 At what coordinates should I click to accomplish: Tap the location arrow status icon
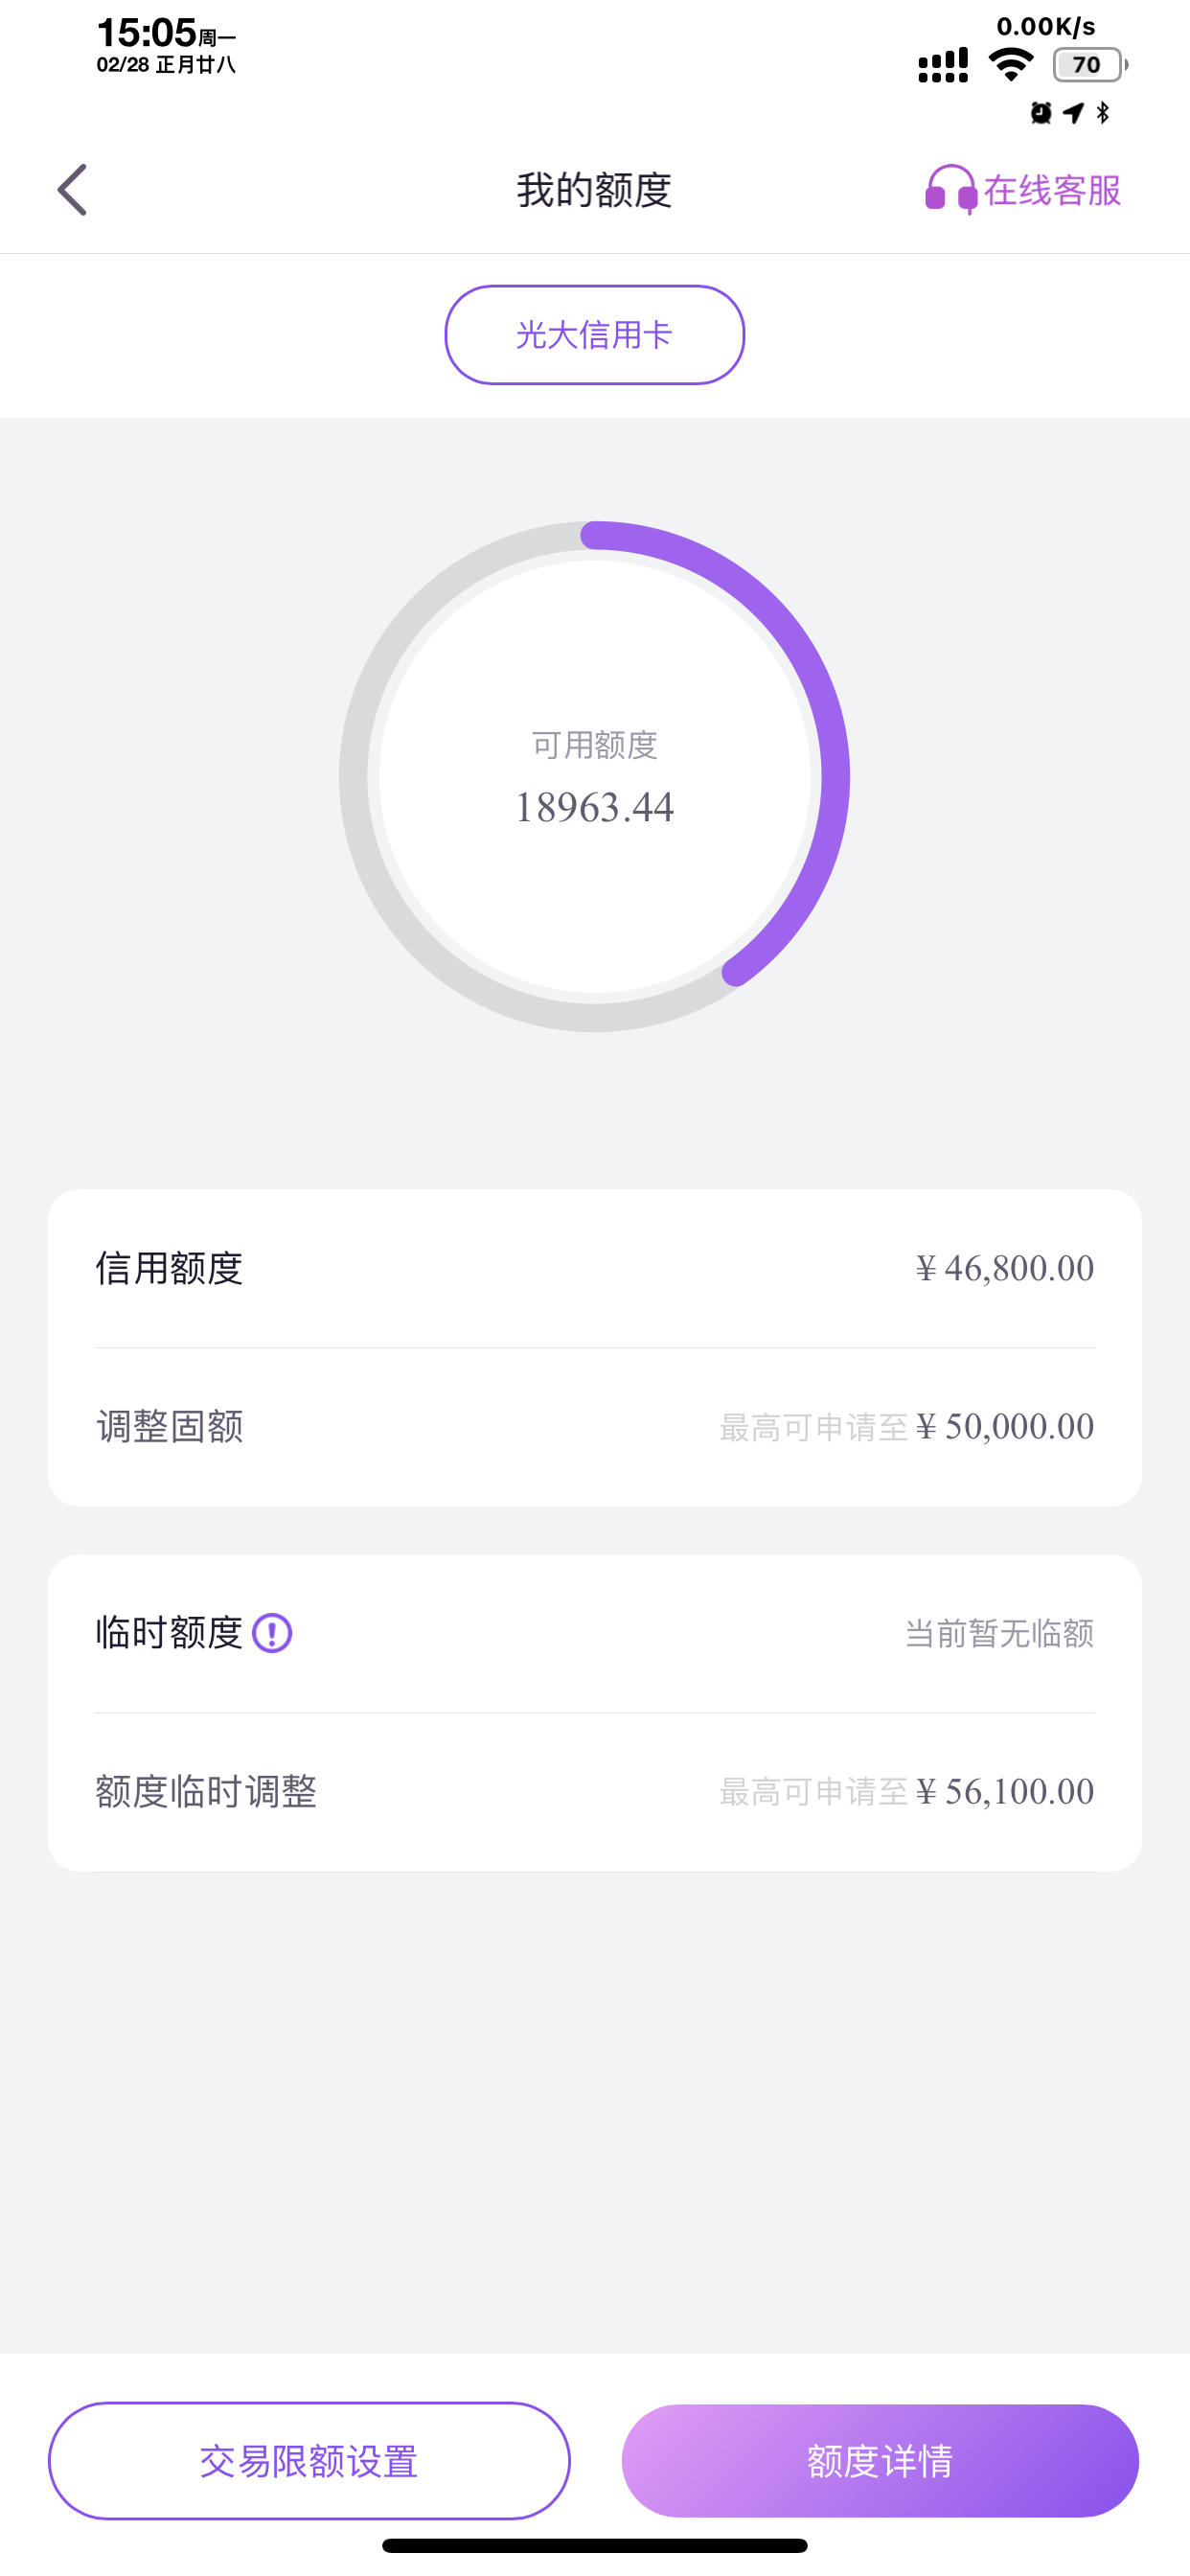1074,112
